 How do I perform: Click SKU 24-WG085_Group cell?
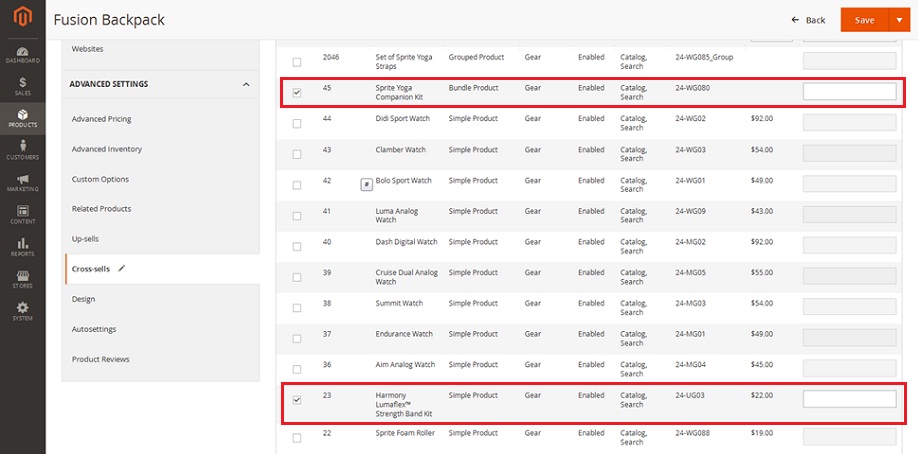[x=704, y=57]
